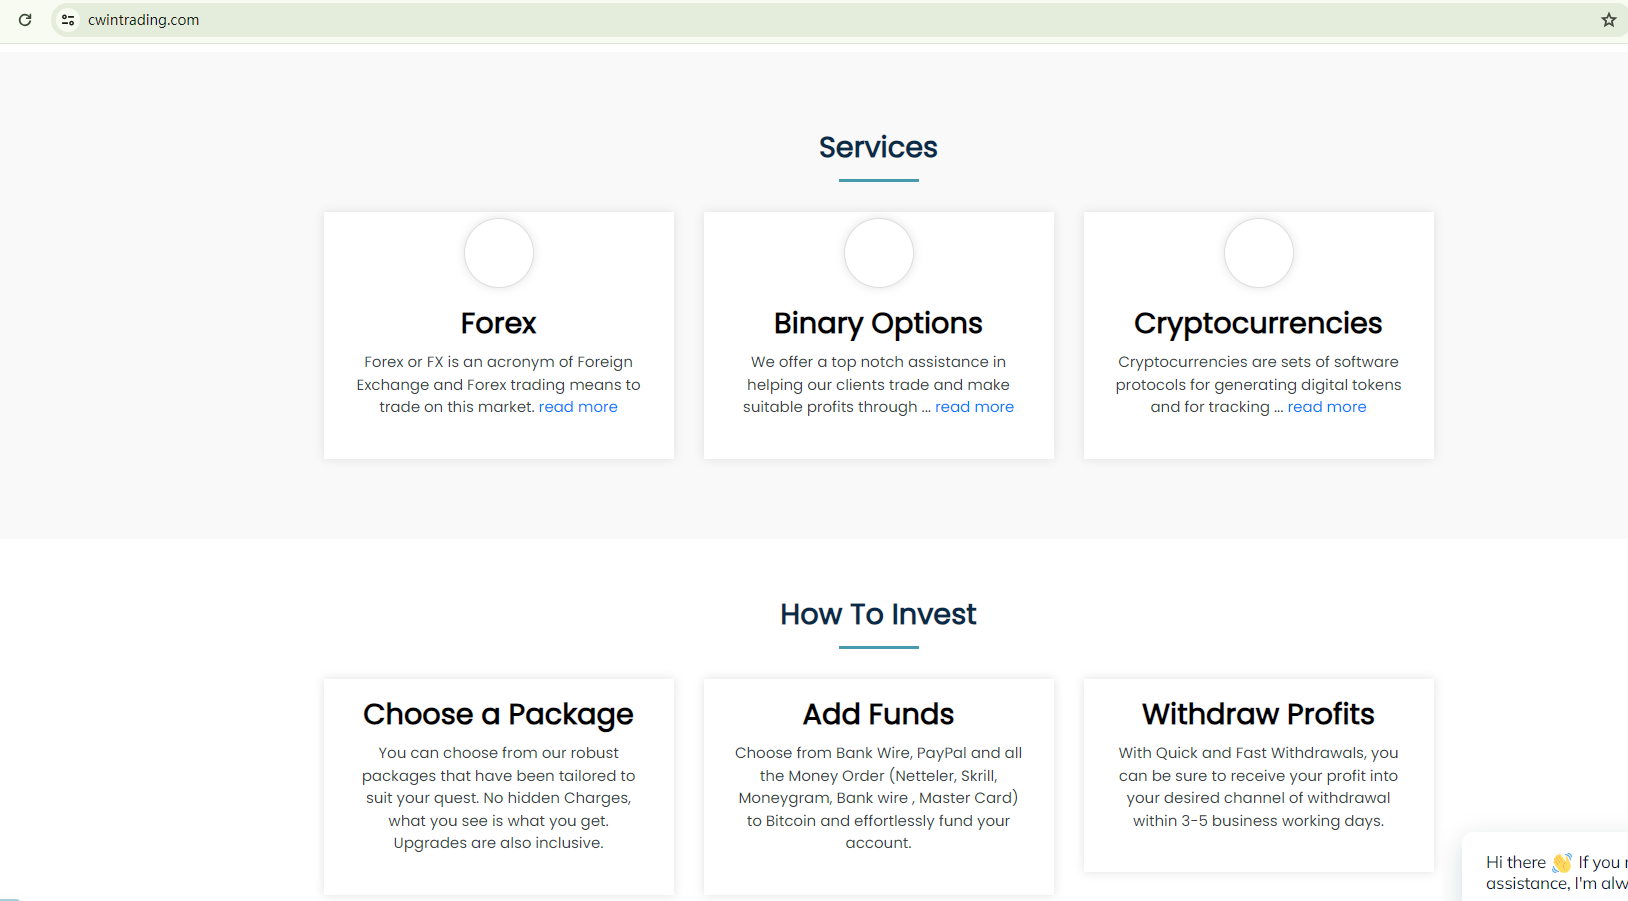This screenshot has width=1628, height=901.
Task: Open Forex read more link
Action: coord(578,407)
